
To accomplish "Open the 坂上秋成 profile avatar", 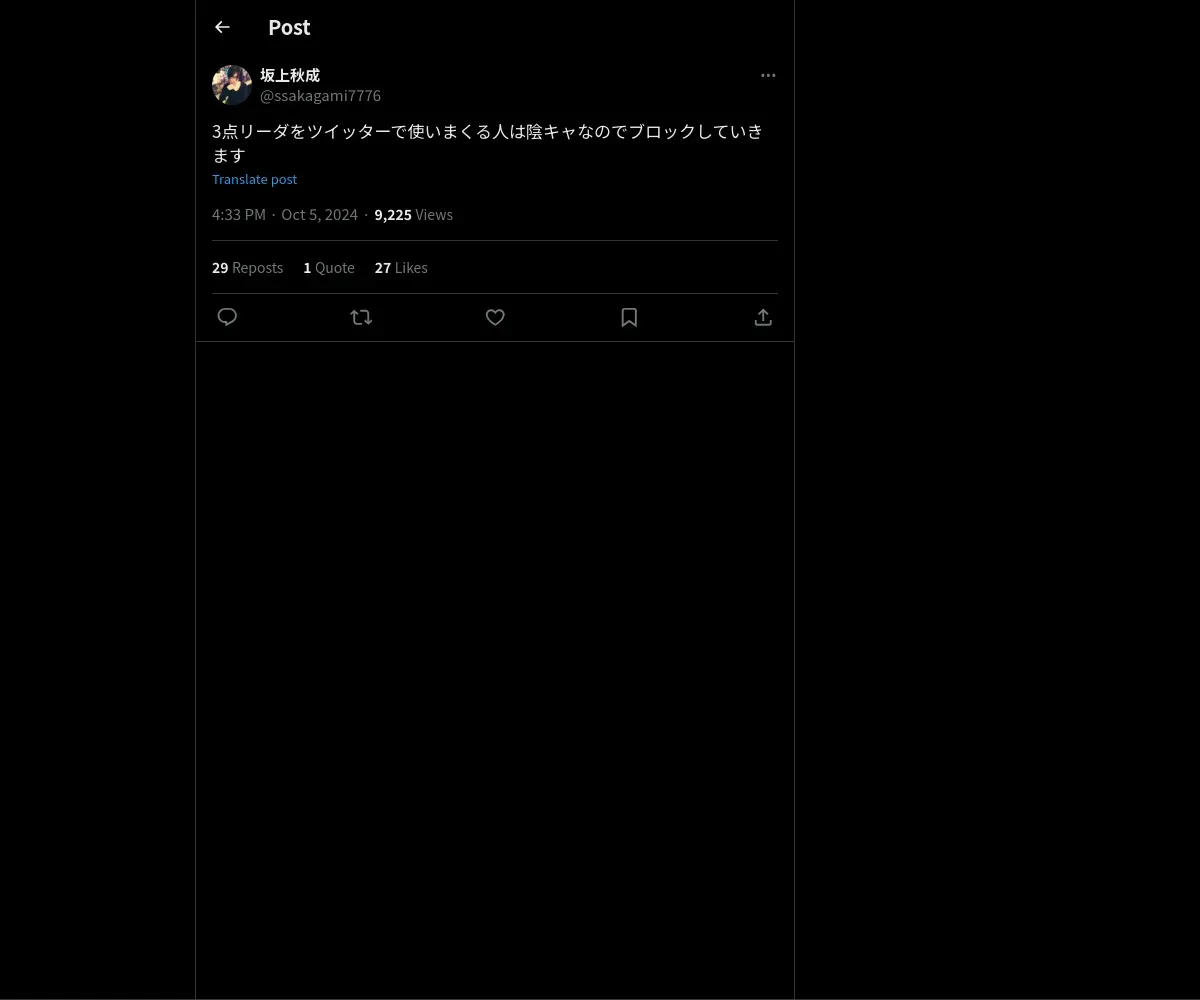I will 232,85.
